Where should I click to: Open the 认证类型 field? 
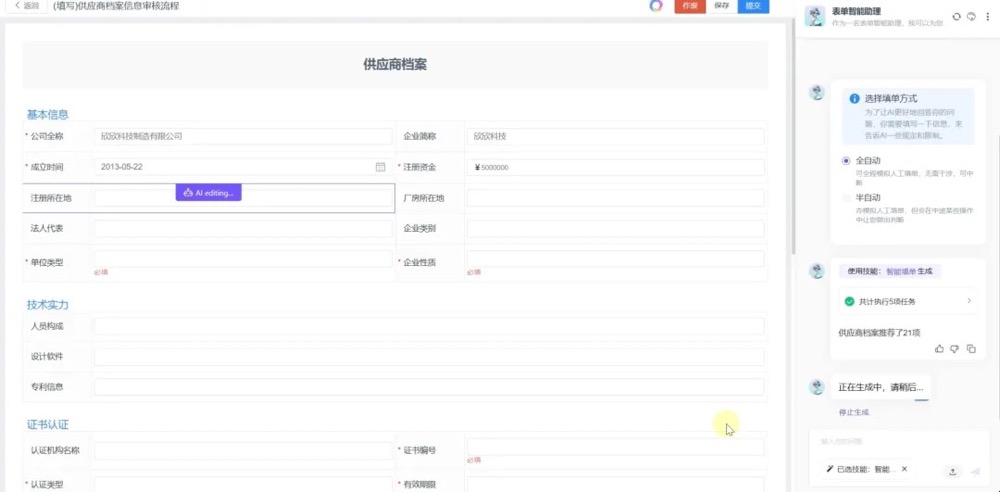pyautogui.click(x=243, y=484)
